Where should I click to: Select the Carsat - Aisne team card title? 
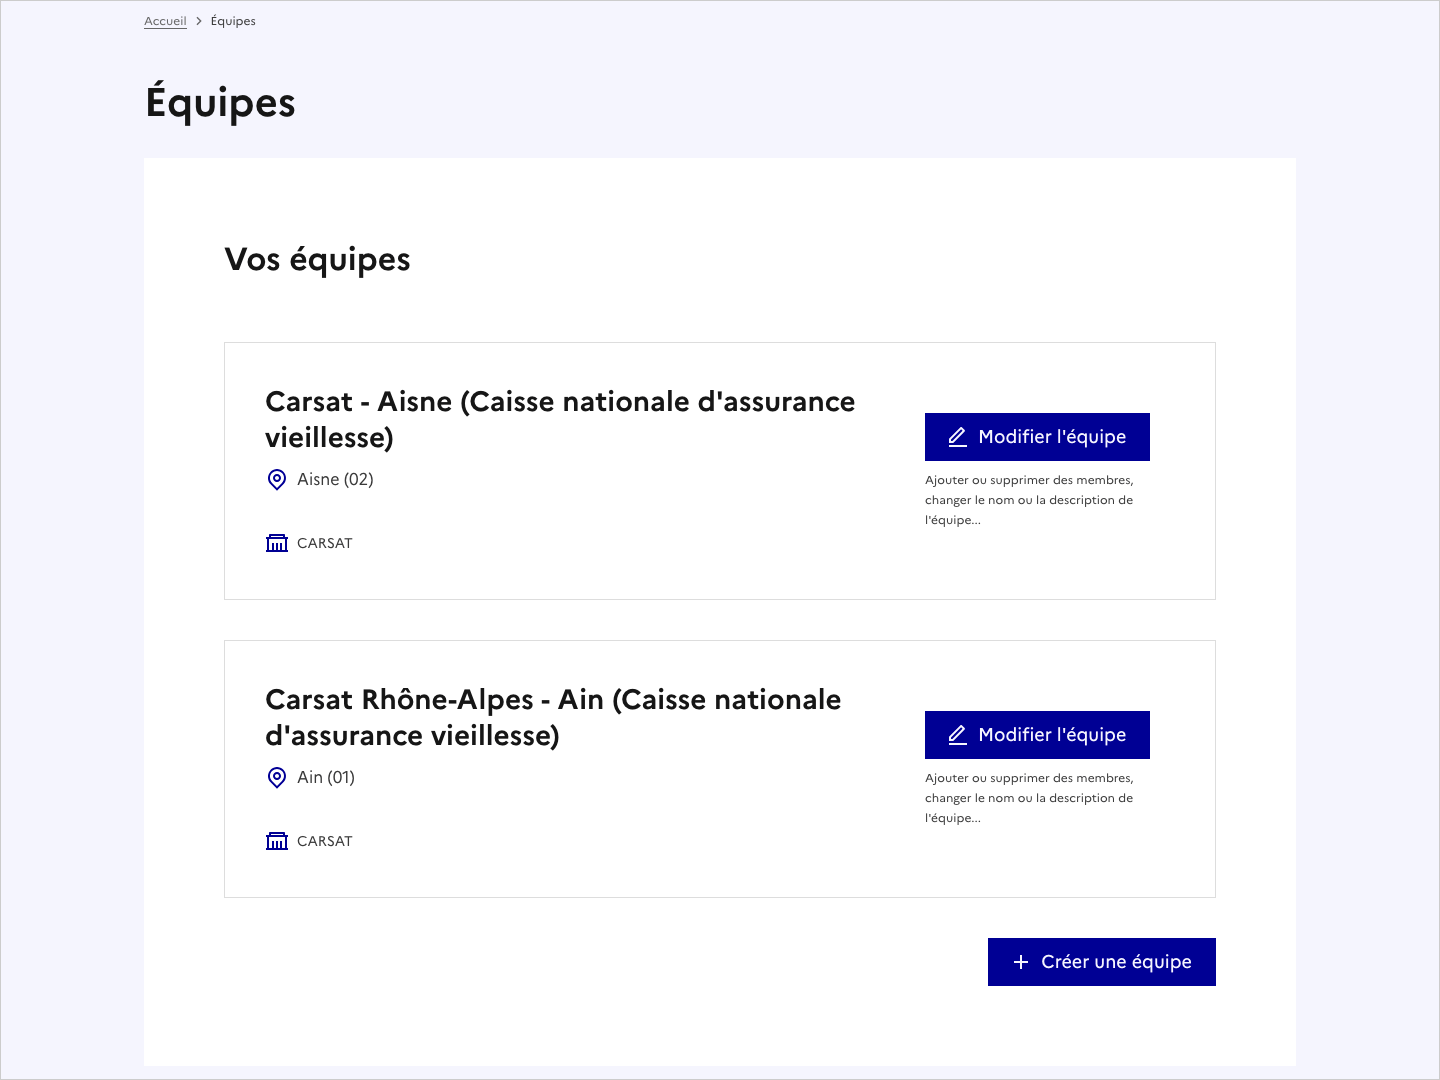tap(560, 419)
